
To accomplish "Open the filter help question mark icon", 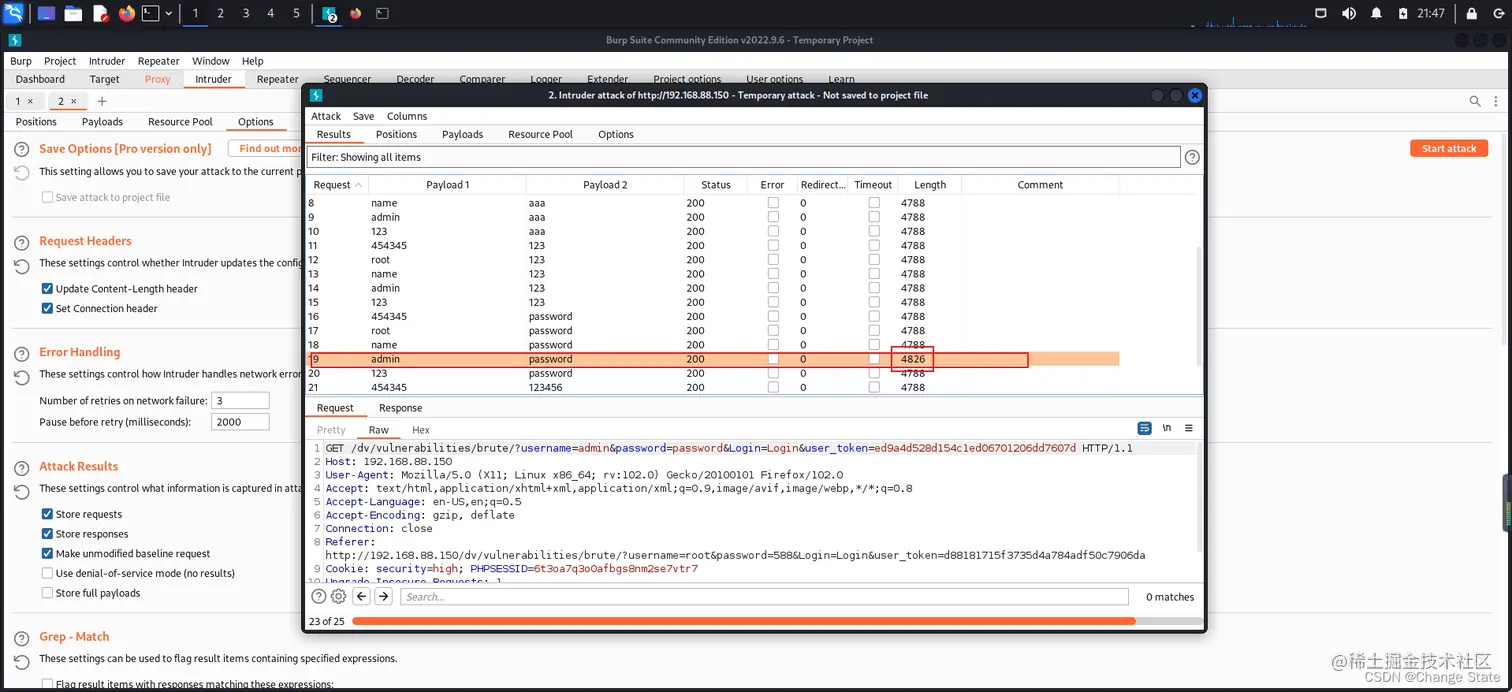I will [x=1192, y=157].
